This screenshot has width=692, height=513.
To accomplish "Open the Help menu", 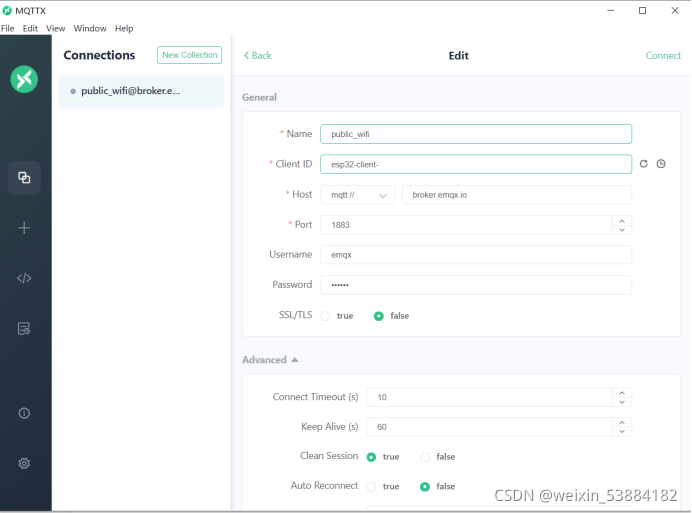I will pos(124,28).
